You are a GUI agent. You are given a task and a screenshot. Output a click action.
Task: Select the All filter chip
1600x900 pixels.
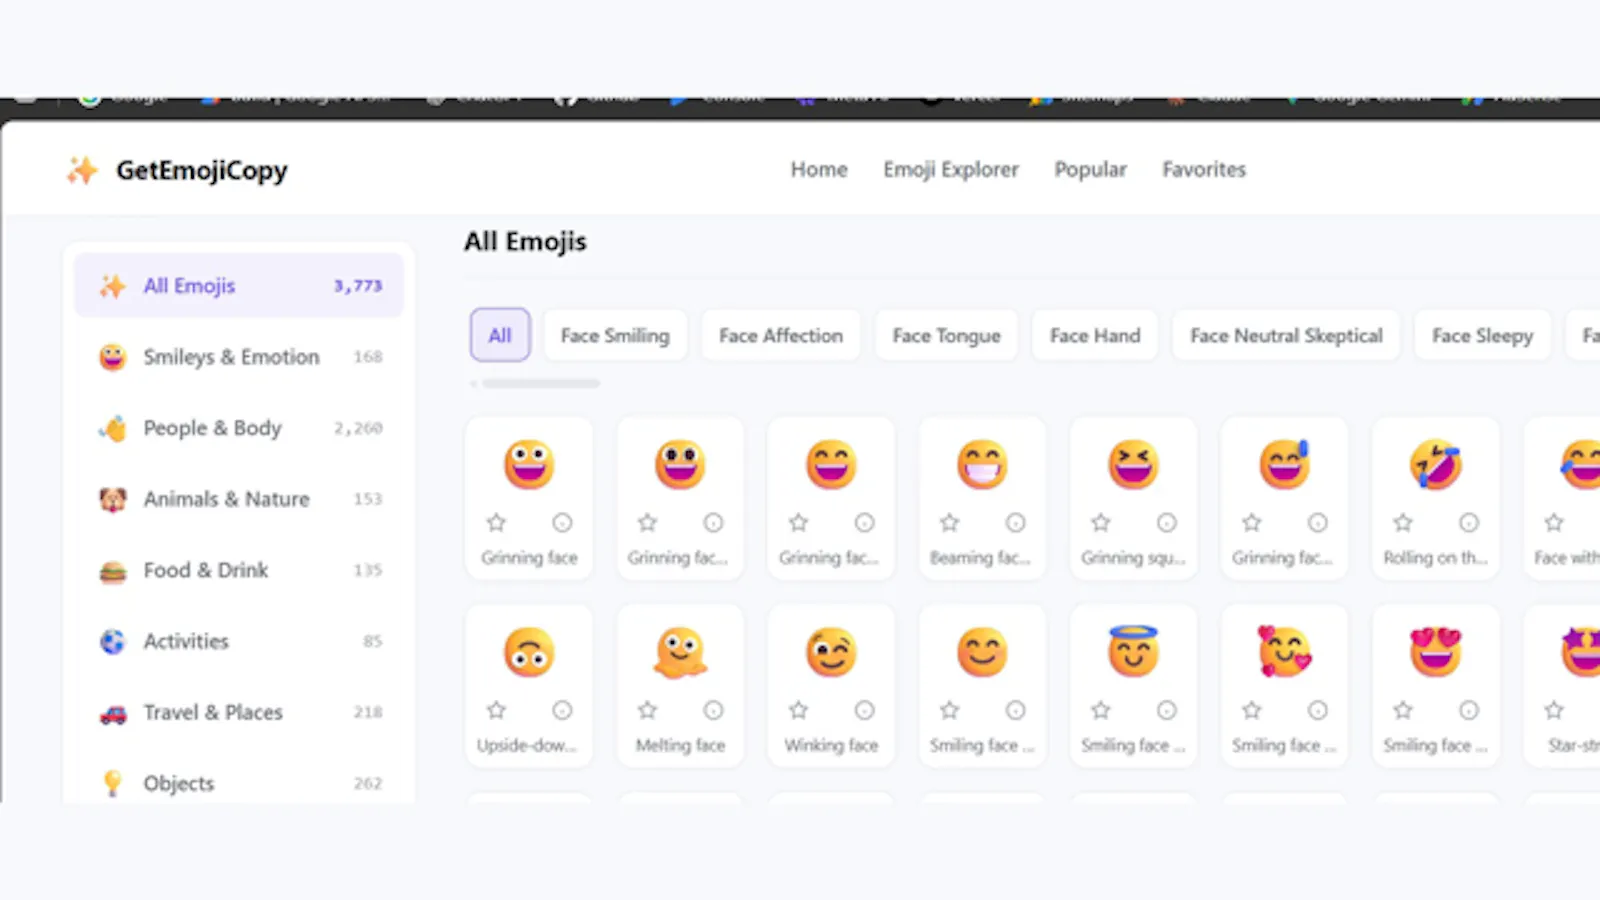[500, 335]
